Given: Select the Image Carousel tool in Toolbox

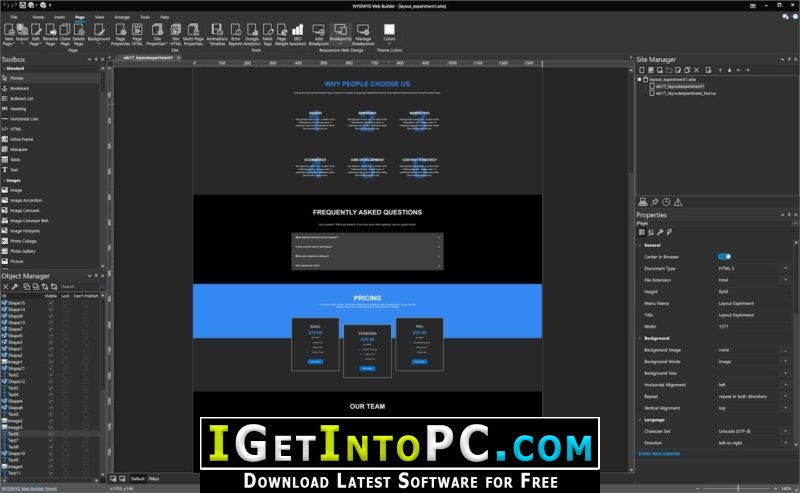Looking at the screenshot, I should tap(24, 210).
